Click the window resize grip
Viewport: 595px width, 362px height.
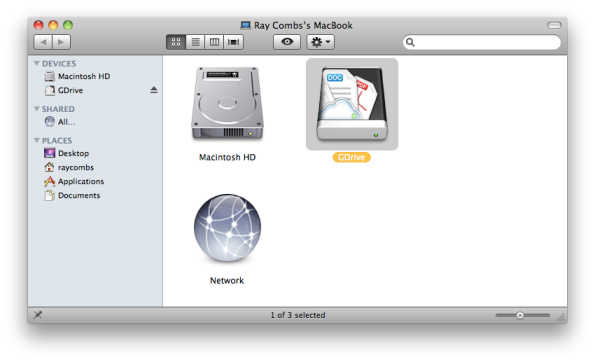[561, 318]
